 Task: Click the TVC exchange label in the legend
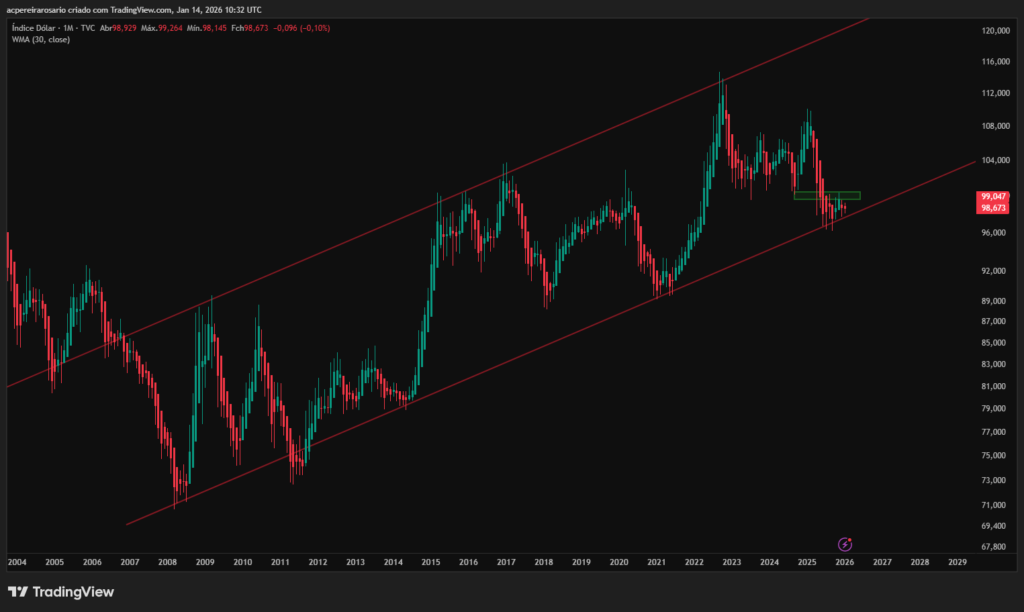pyautogui.click(x=90, y=28)
